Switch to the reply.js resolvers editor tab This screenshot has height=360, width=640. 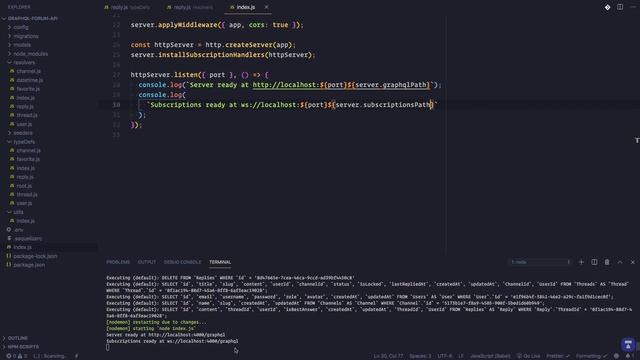click(190, 7)
